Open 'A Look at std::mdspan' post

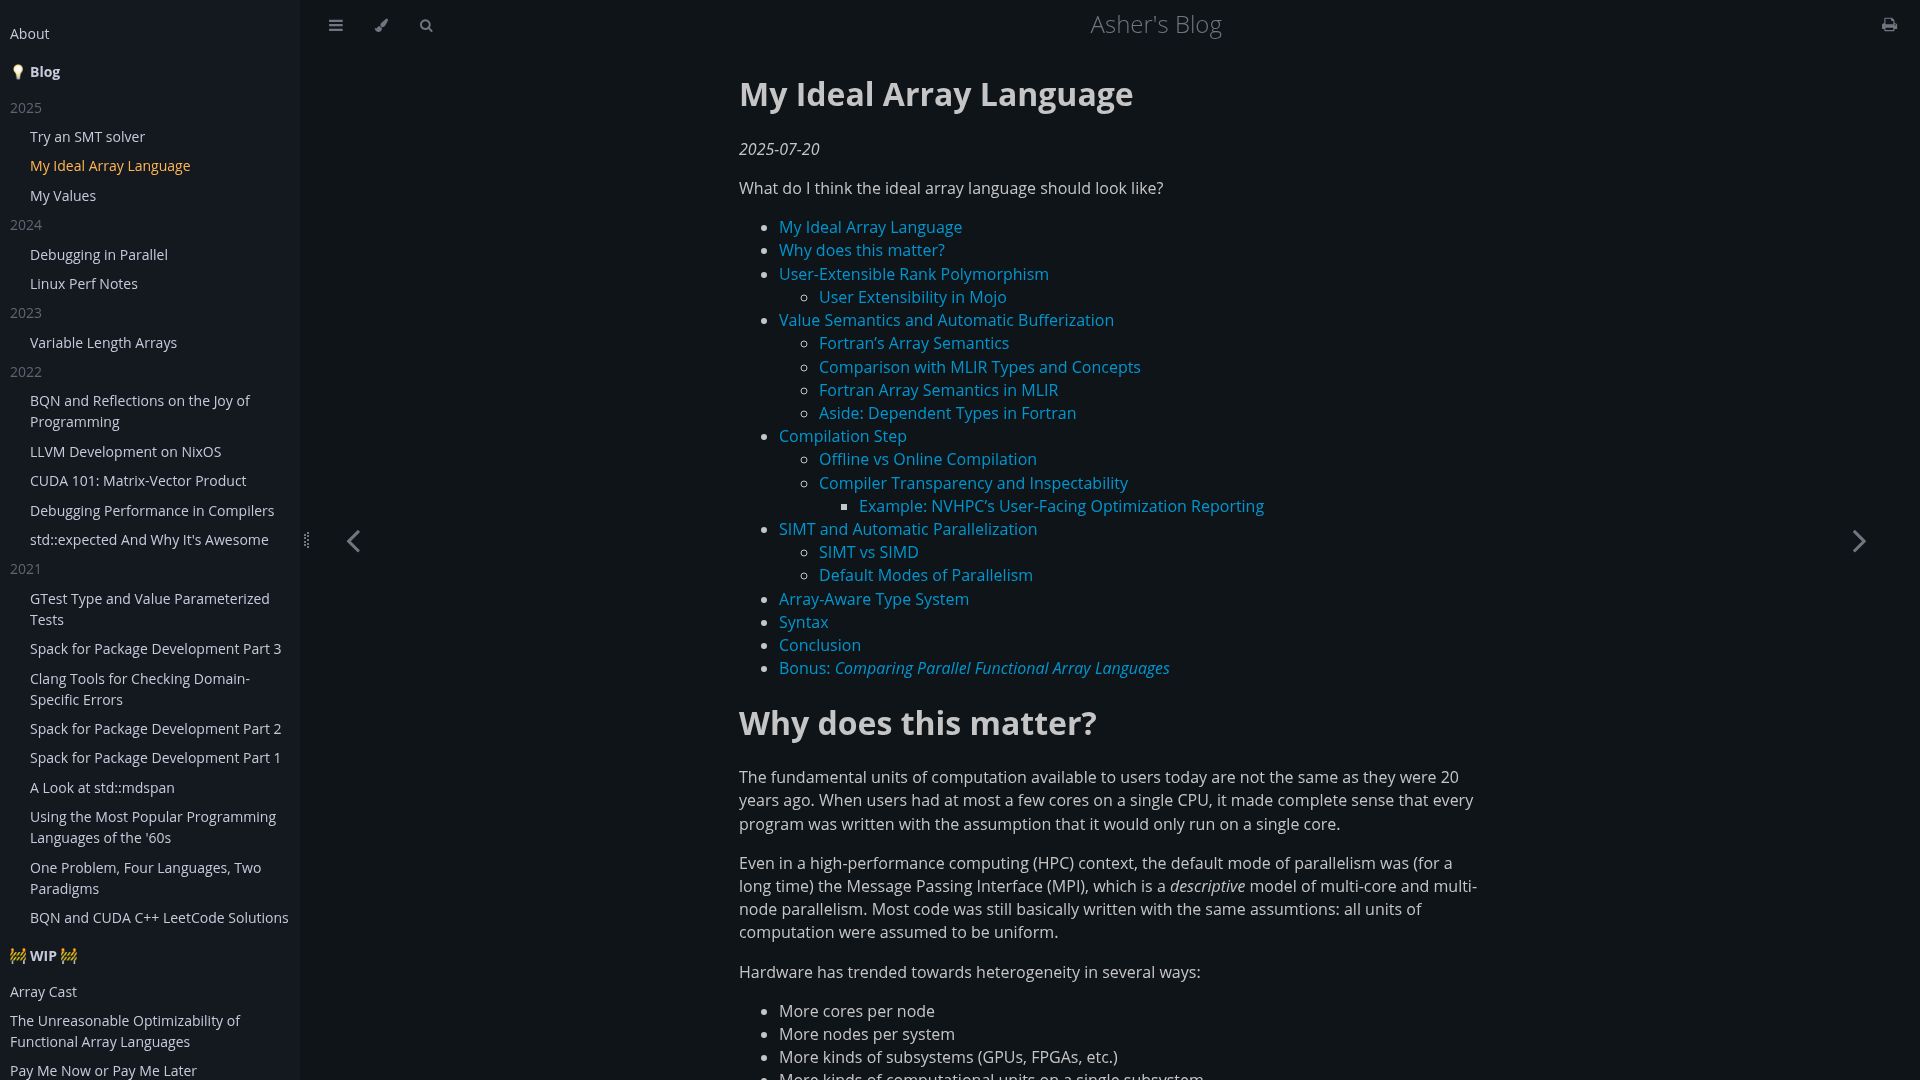[x=102, y=788]
